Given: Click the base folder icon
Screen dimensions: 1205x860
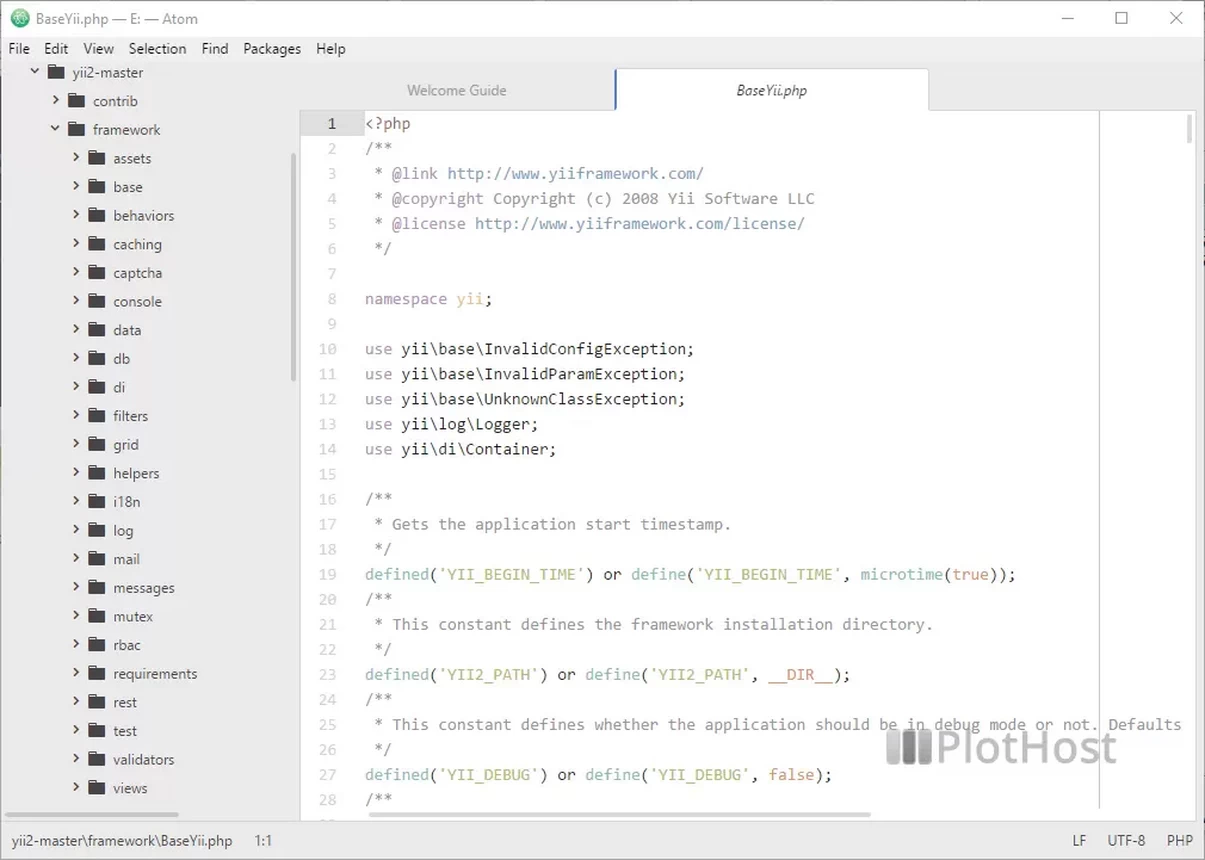Looking at the screenshot, I should [x=96, y=187].
